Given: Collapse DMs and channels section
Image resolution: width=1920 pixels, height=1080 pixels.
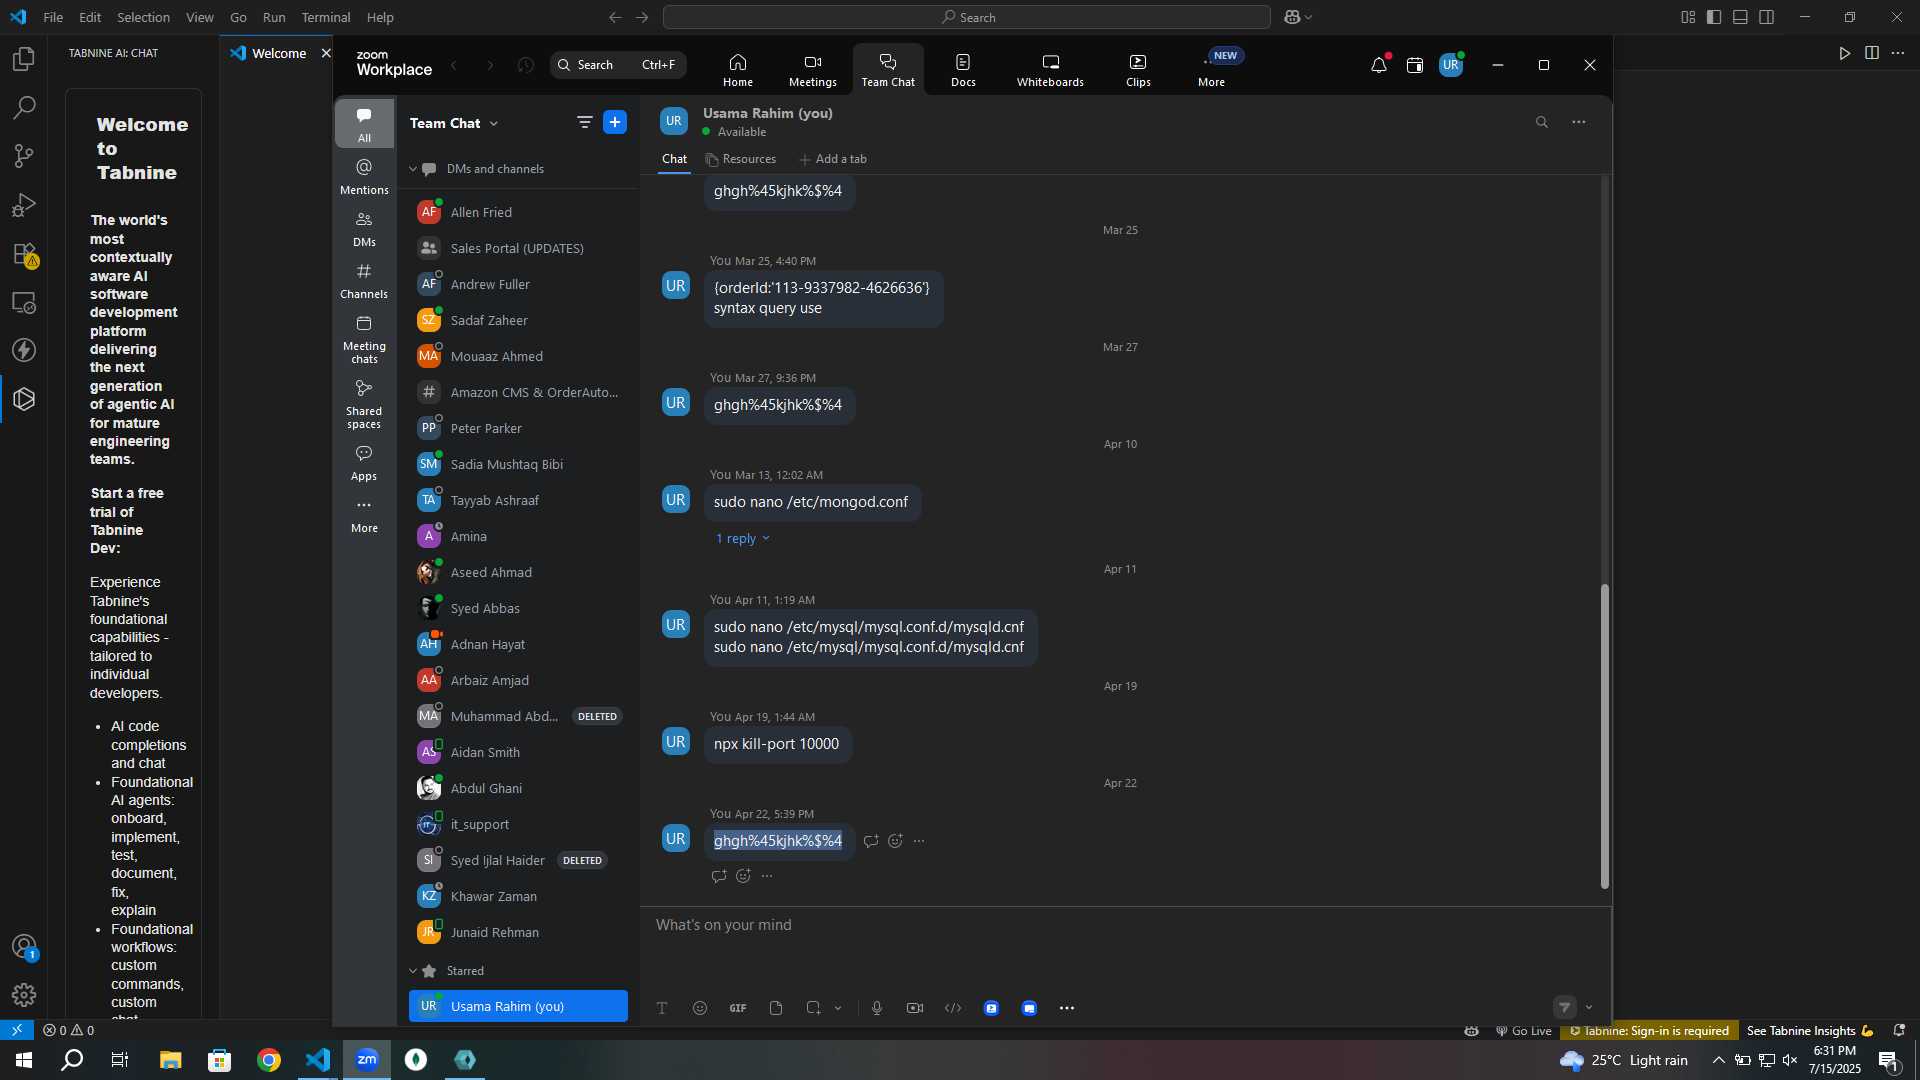Looking at the screenshot, I should [412, 169].
